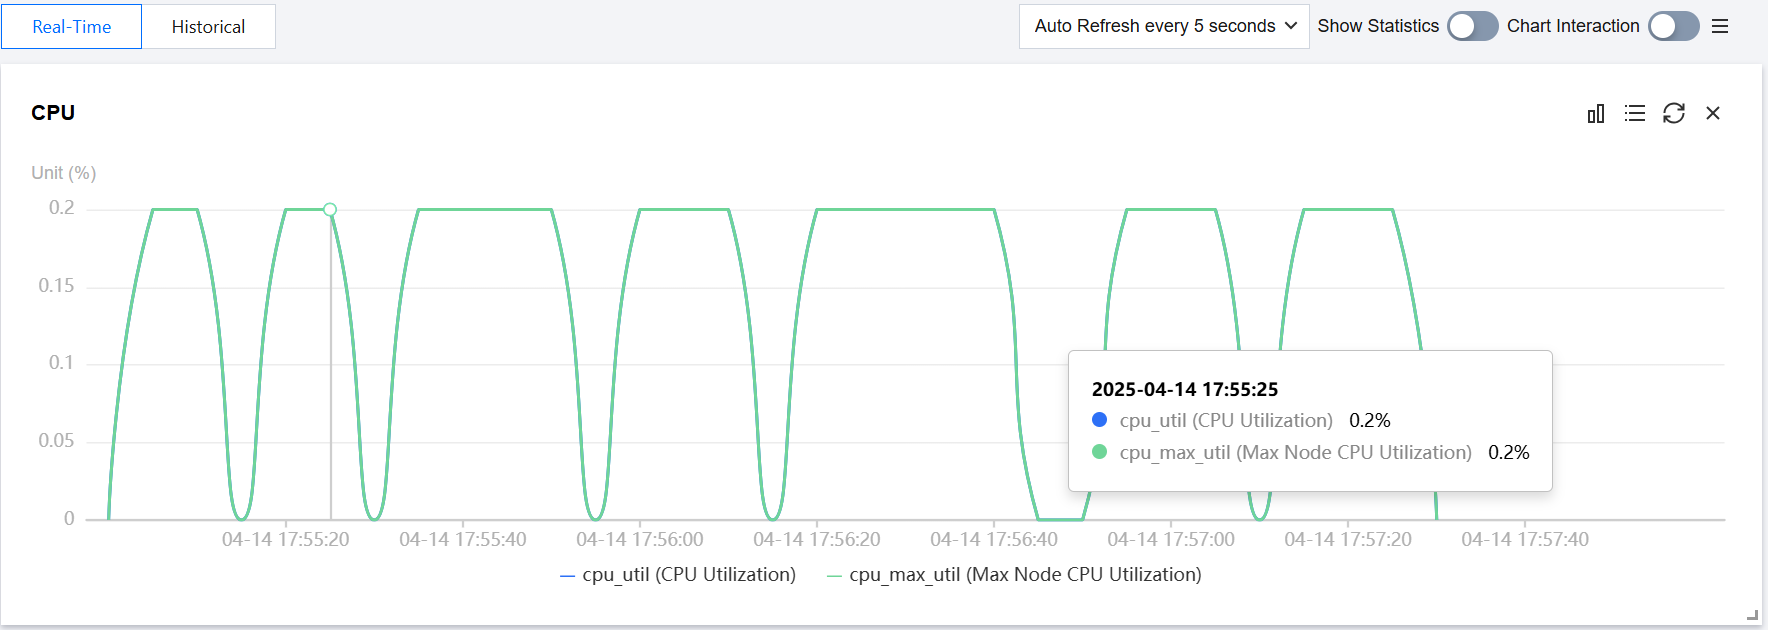This screenshot has height=630, width=1768.
Task: Click the green cpu_max_util legend line swatch
Action: 834,576
